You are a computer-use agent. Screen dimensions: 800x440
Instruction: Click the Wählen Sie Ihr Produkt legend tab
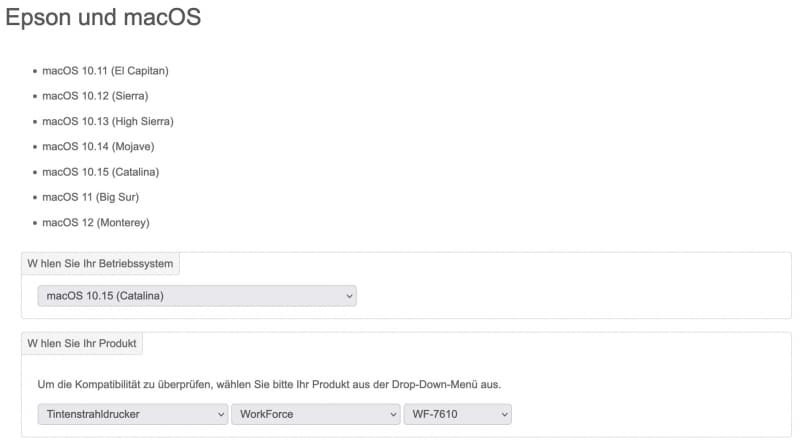coord(82,344)
